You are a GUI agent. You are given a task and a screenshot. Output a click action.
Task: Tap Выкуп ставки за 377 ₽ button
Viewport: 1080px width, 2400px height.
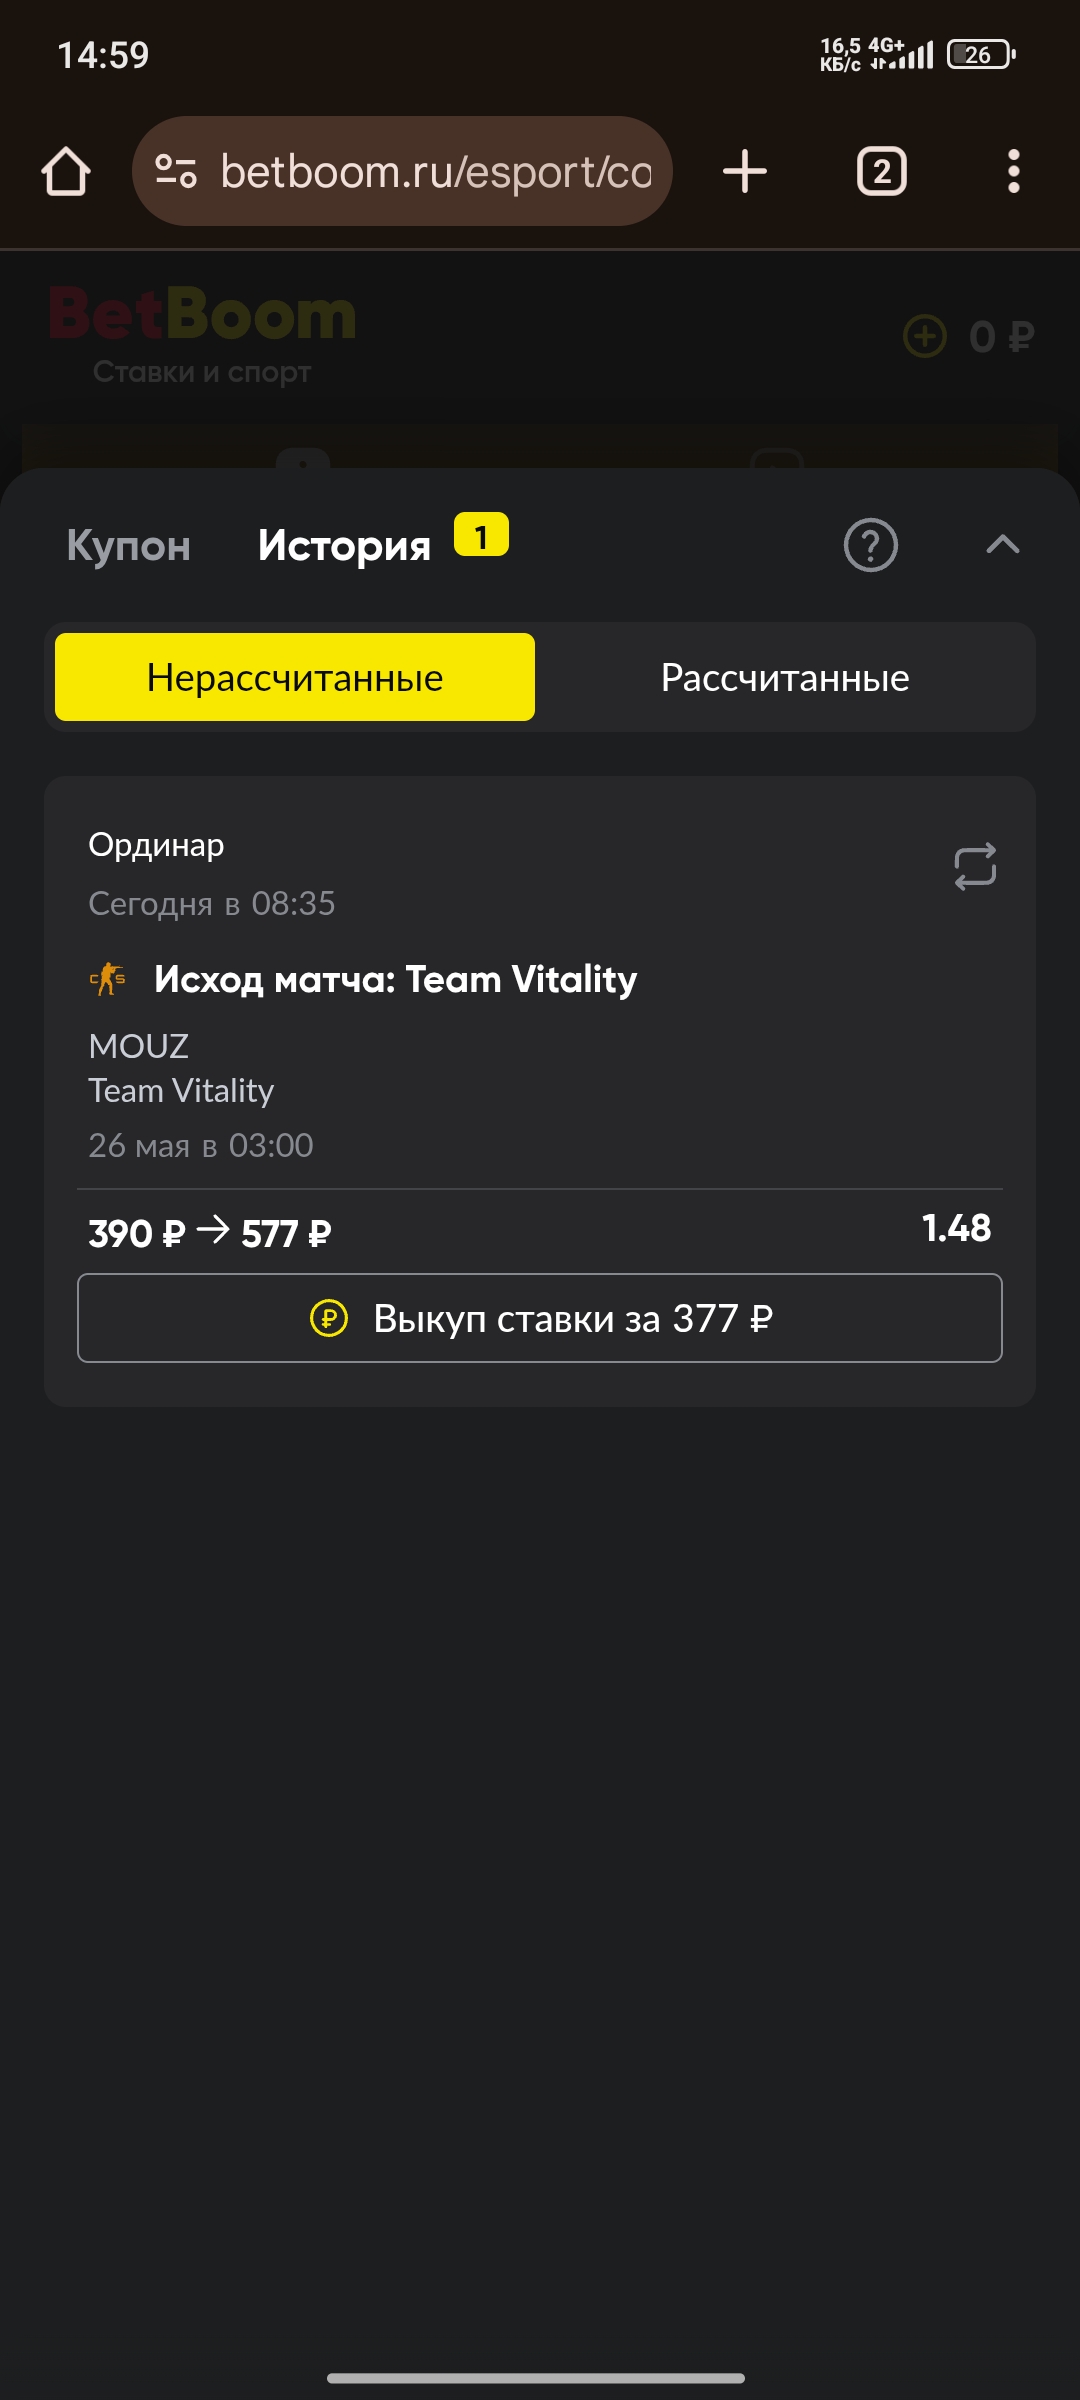tap(540, 1318)
